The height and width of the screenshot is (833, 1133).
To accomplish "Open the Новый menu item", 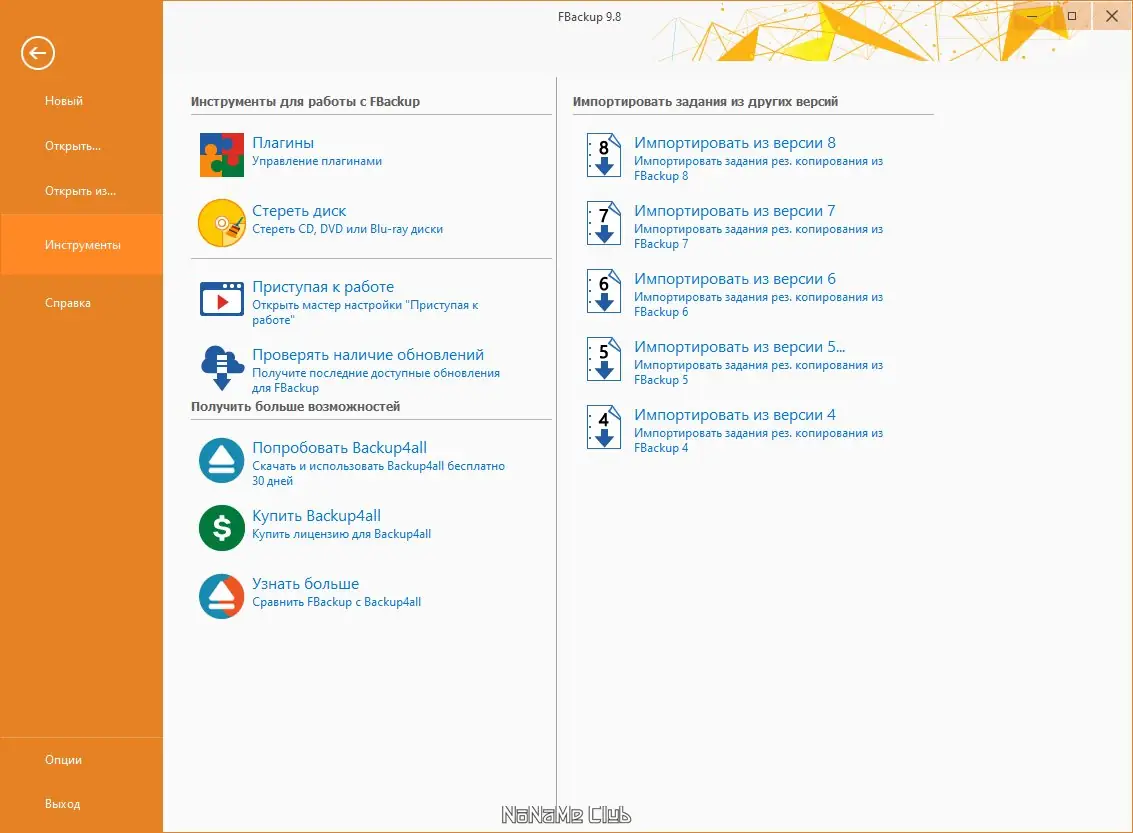I will click(64, 100).
